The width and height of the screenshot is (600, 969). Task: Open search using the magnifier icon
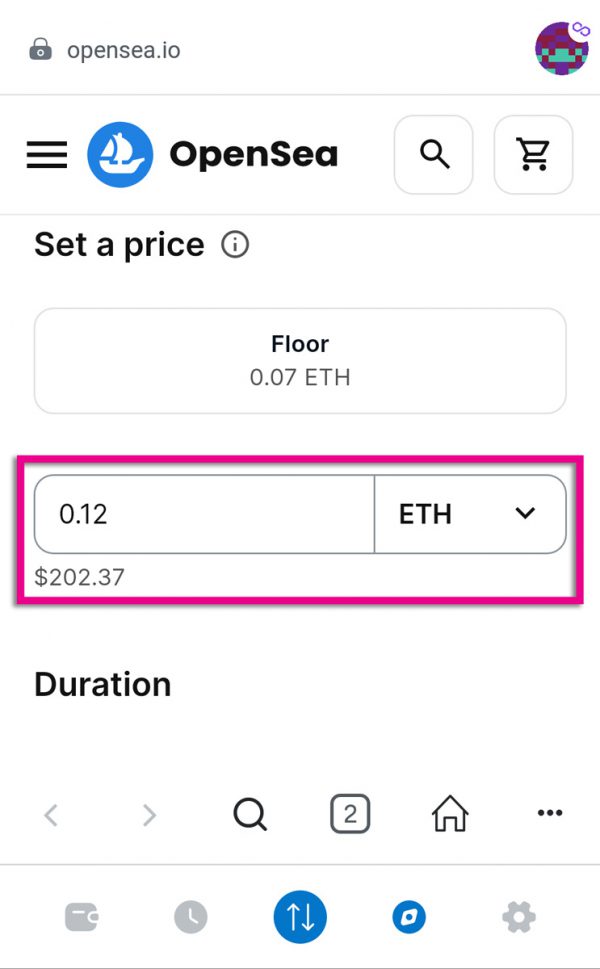[433, 154]
